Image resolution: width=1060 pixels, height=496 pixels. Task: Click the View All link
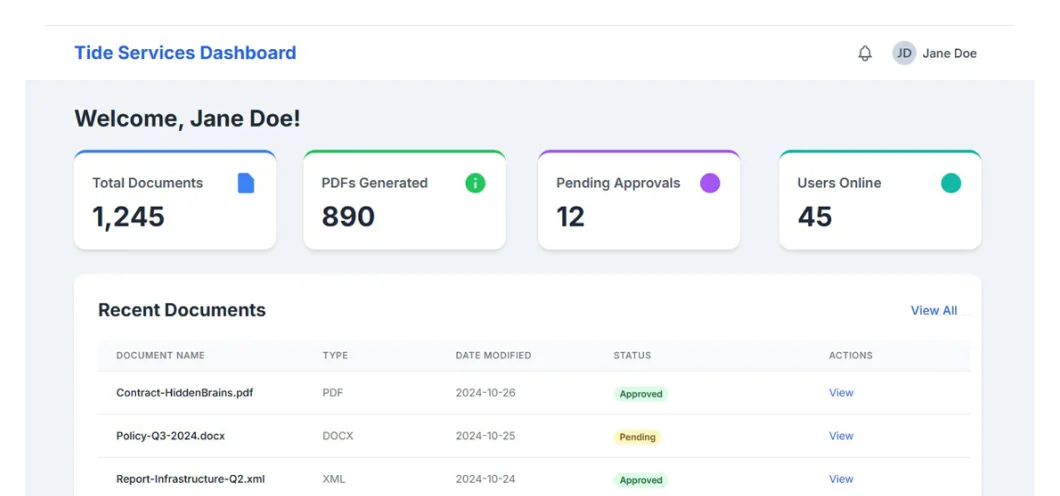coord(933,310)
